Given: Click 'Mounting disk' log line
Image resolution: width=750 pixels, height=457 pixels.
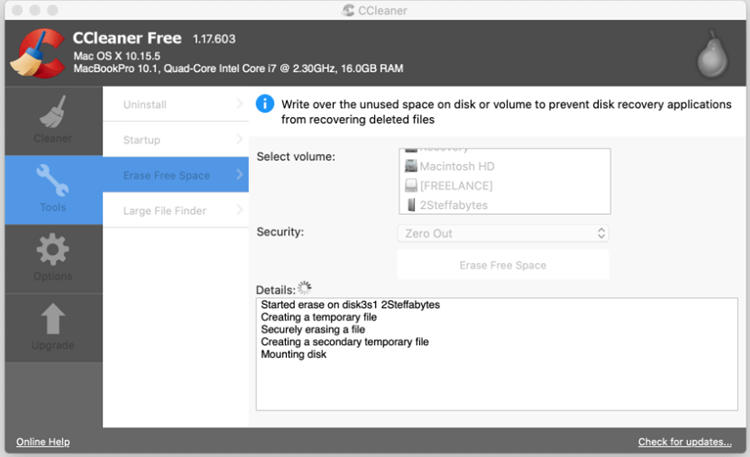Looking at the screenshot, I should point(293,354).
